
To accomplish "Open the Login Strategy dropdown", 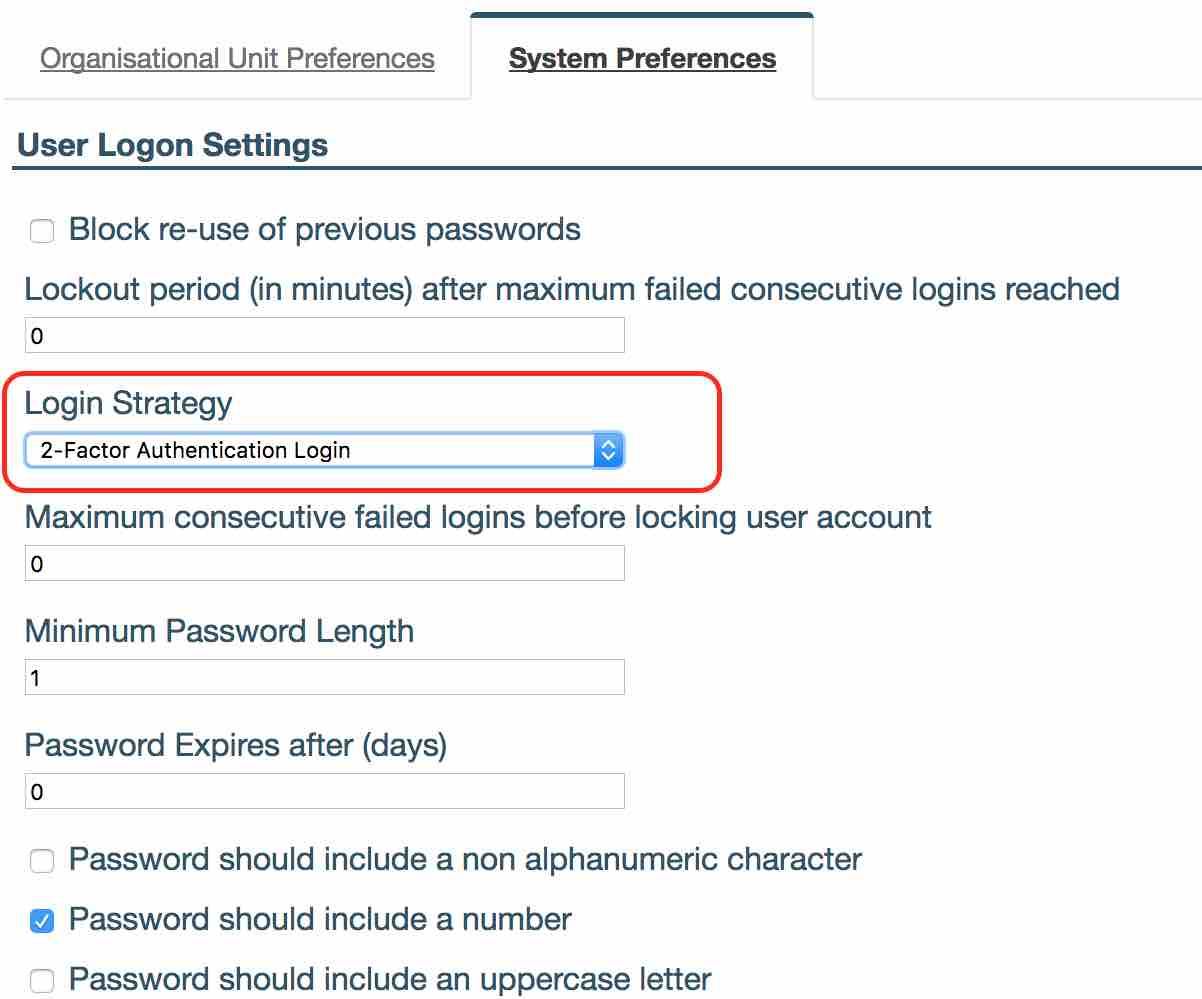I will click(x=324, y=450).
